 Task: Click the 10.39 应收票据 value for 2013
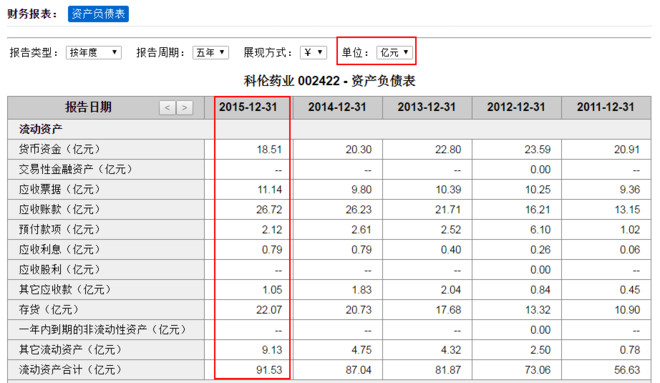click(449, 189)
